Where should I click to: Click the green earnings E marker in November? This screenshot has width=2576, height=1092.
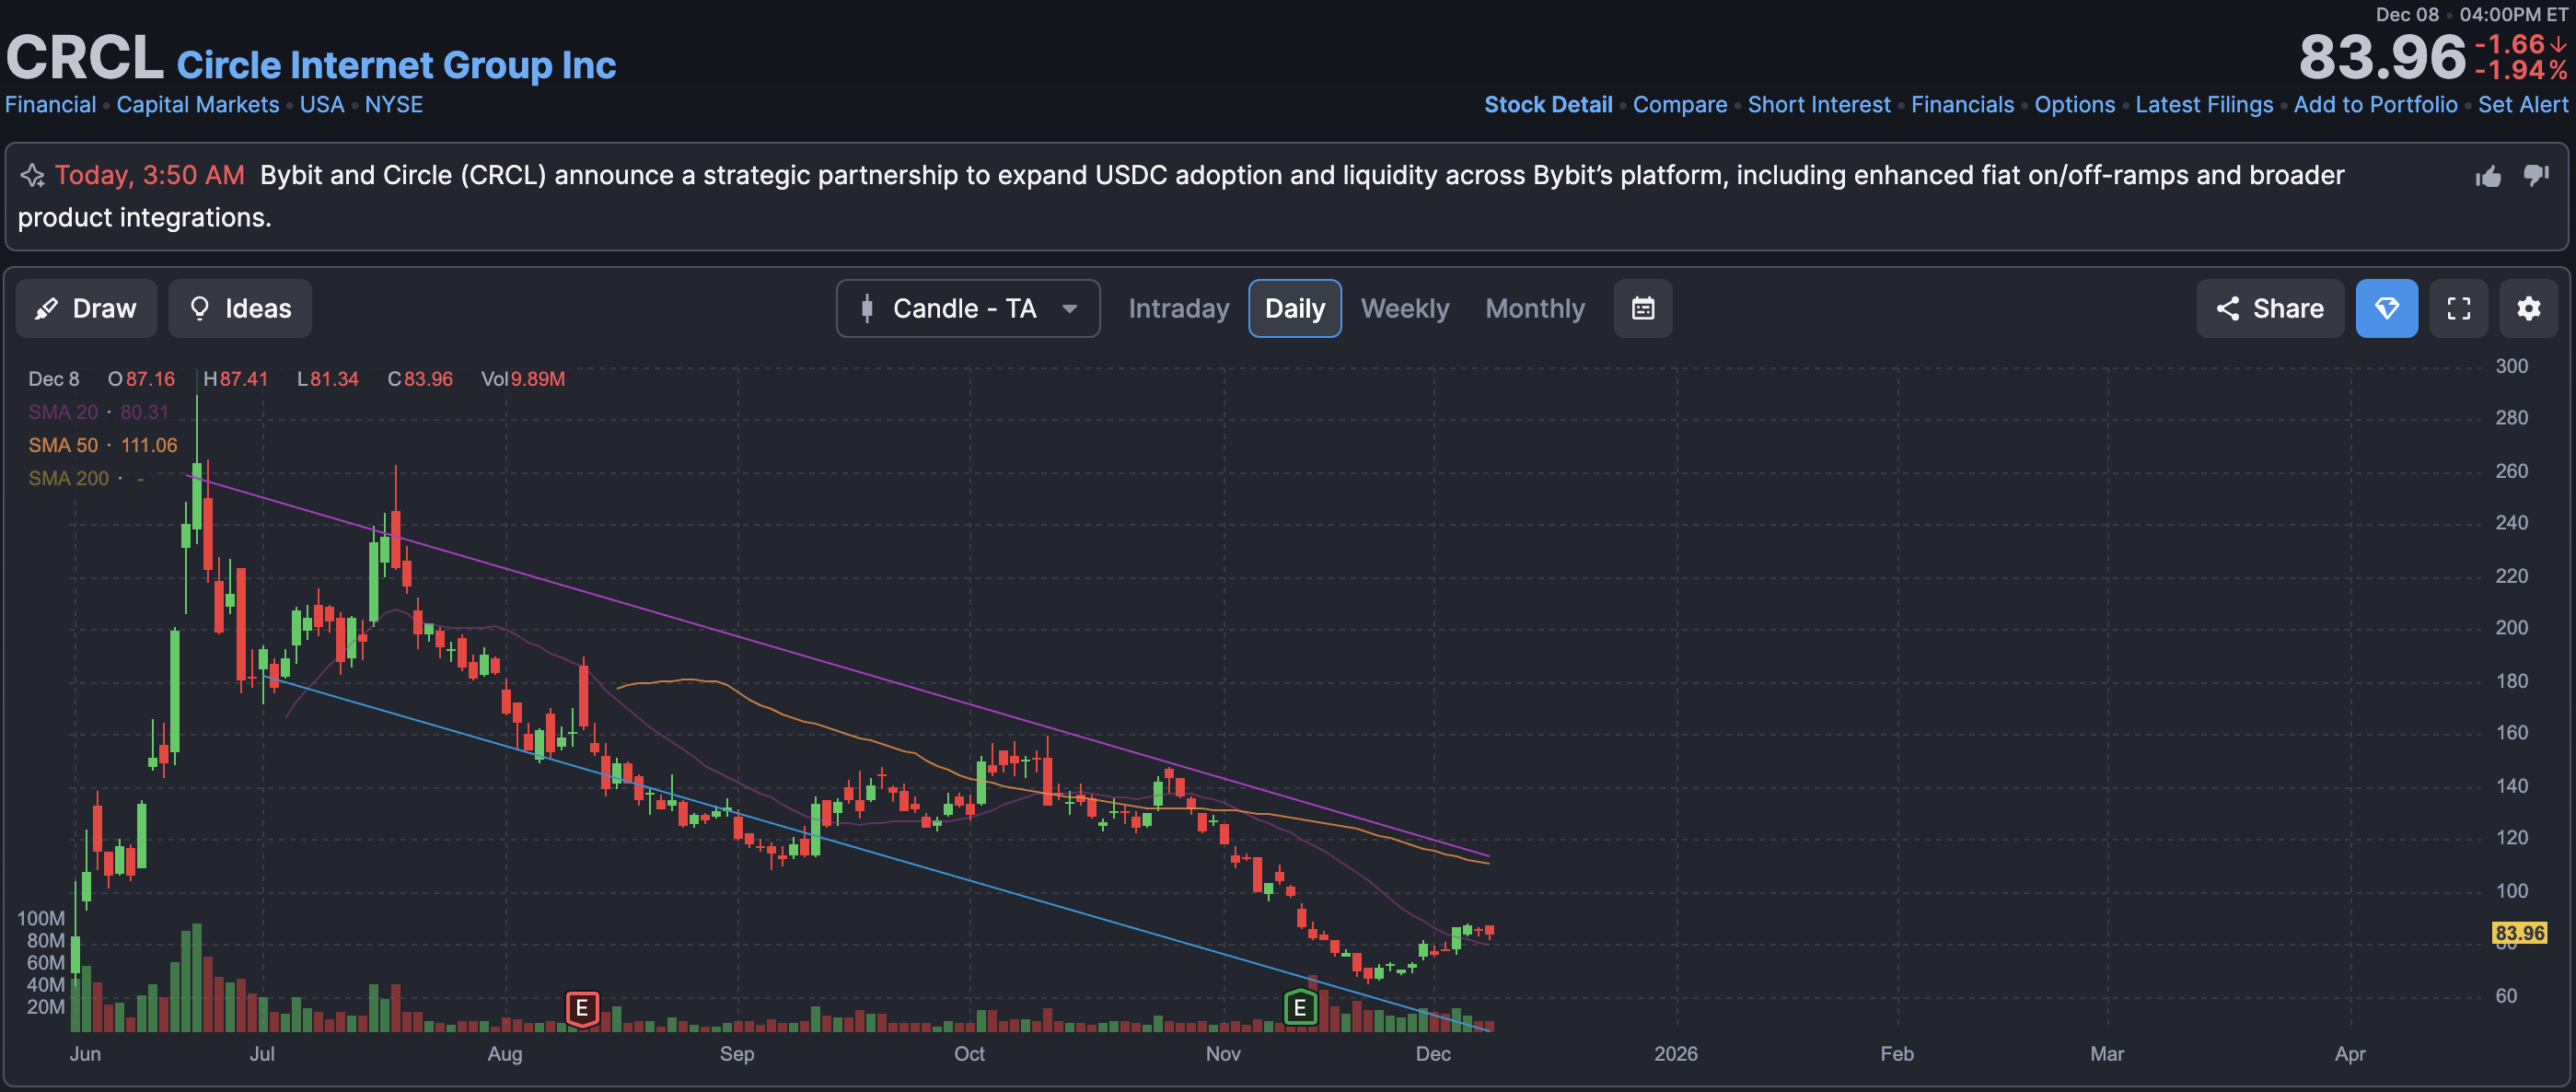pyautogui.click(x=1299, y=1008)
